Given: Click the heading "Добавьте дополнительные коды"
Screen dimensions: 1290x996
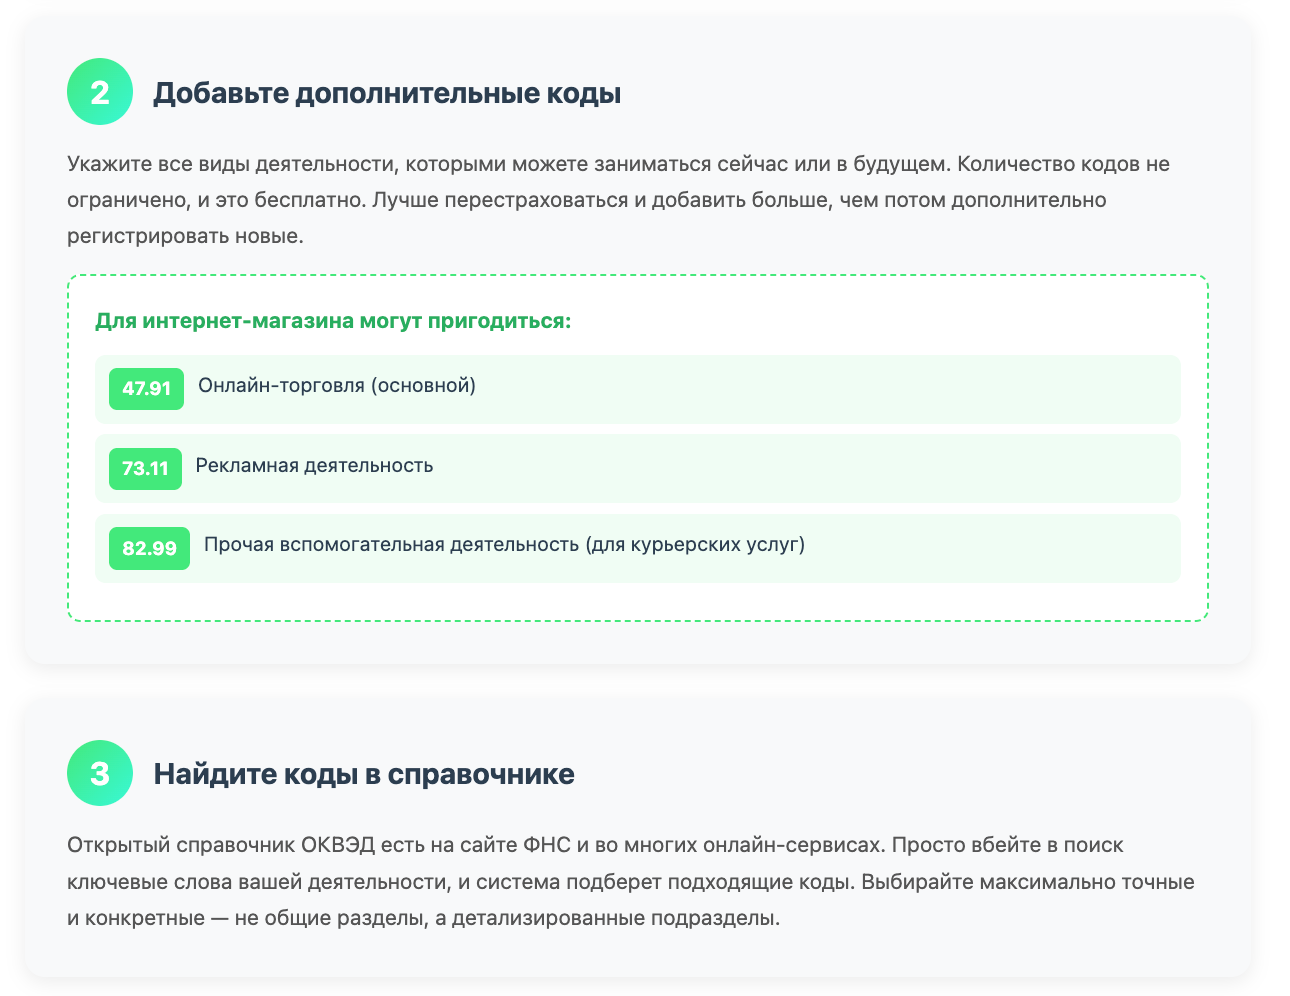Looking at the screenshot, I should pyautogui.click(x=387, y=93).
